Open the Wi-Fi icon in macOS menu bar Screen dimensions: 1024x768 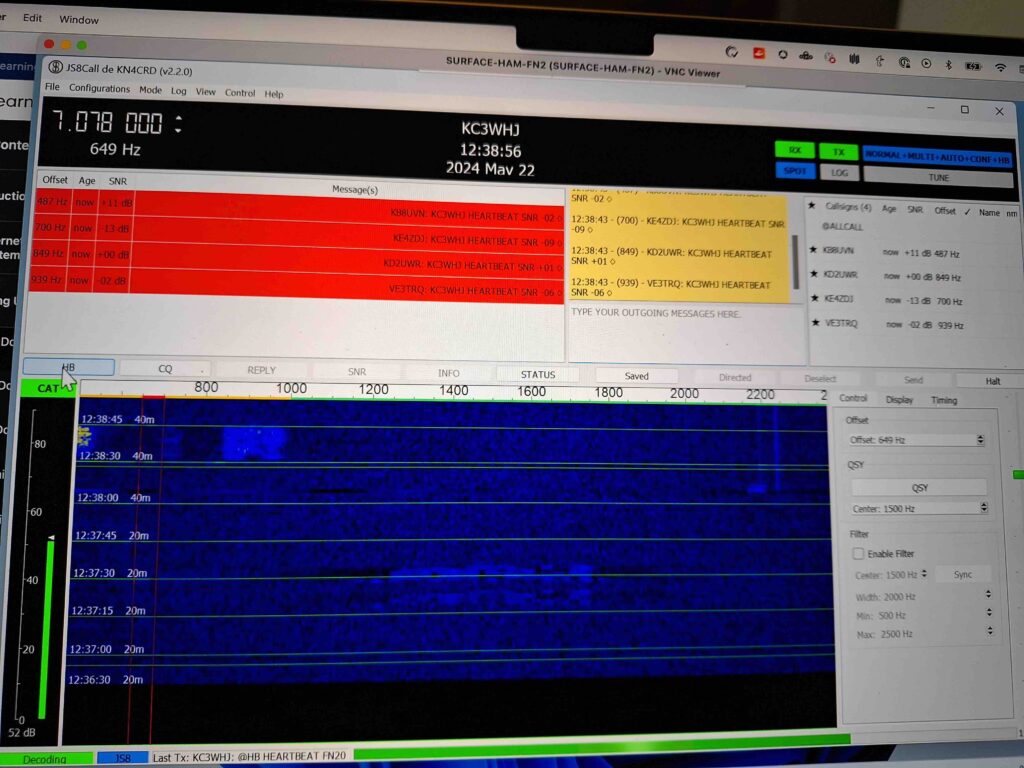[x=1000, y=67]
